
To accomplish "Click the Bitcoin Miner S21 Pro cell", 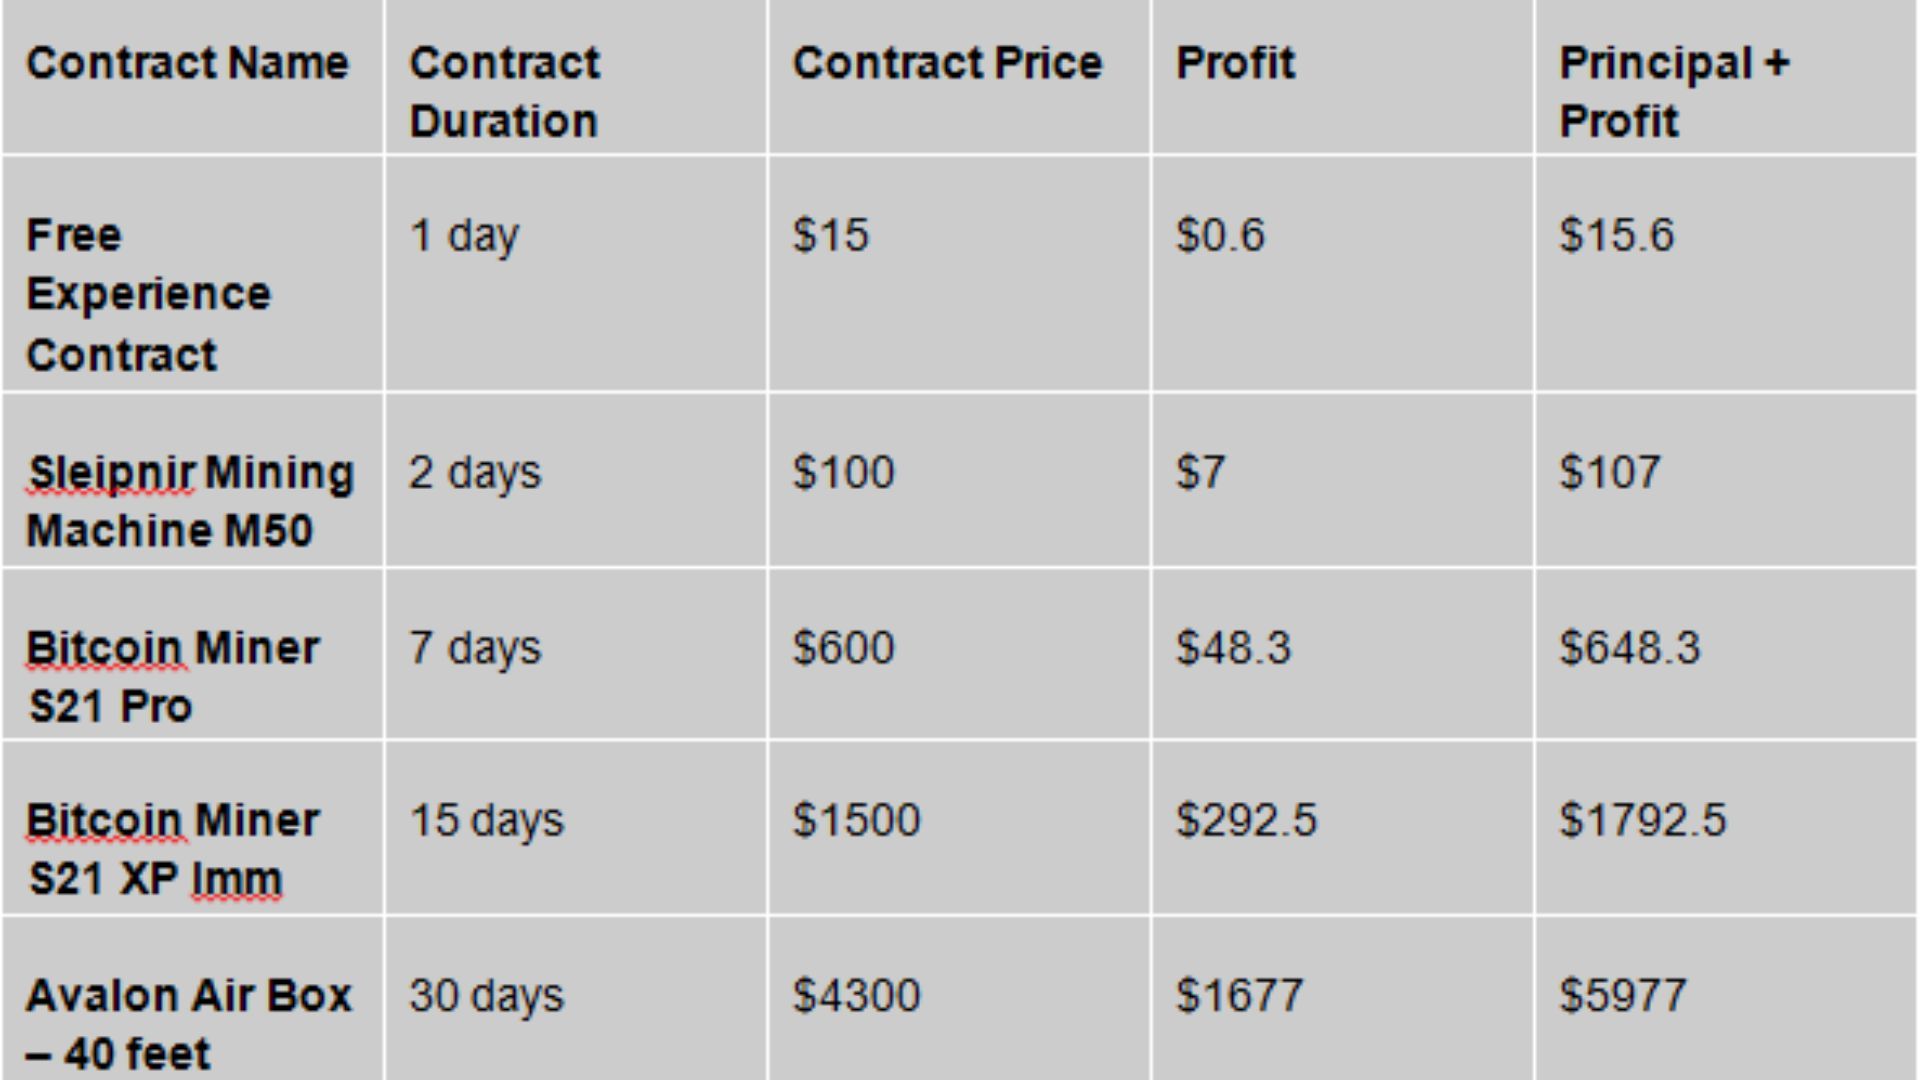I will [172, 677].
